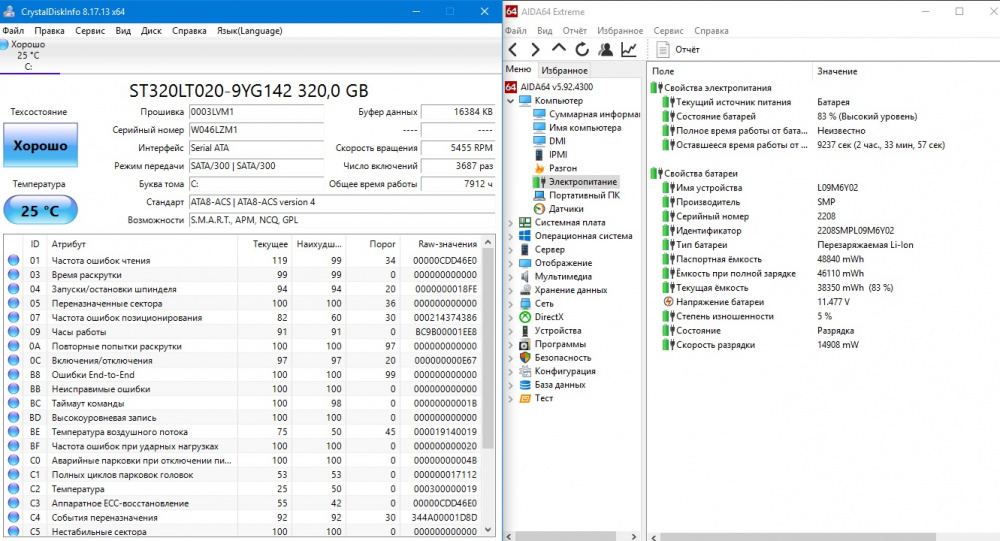
Task: Select the Переназначенные сектора row
Action: pos(243,303)
